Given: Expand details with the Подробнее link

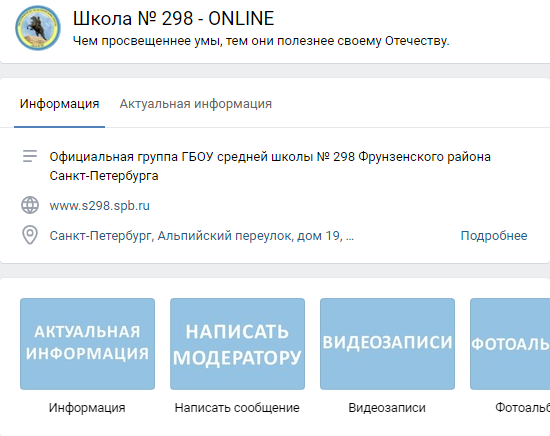Looking at the screenshot, I should [494, 236].
